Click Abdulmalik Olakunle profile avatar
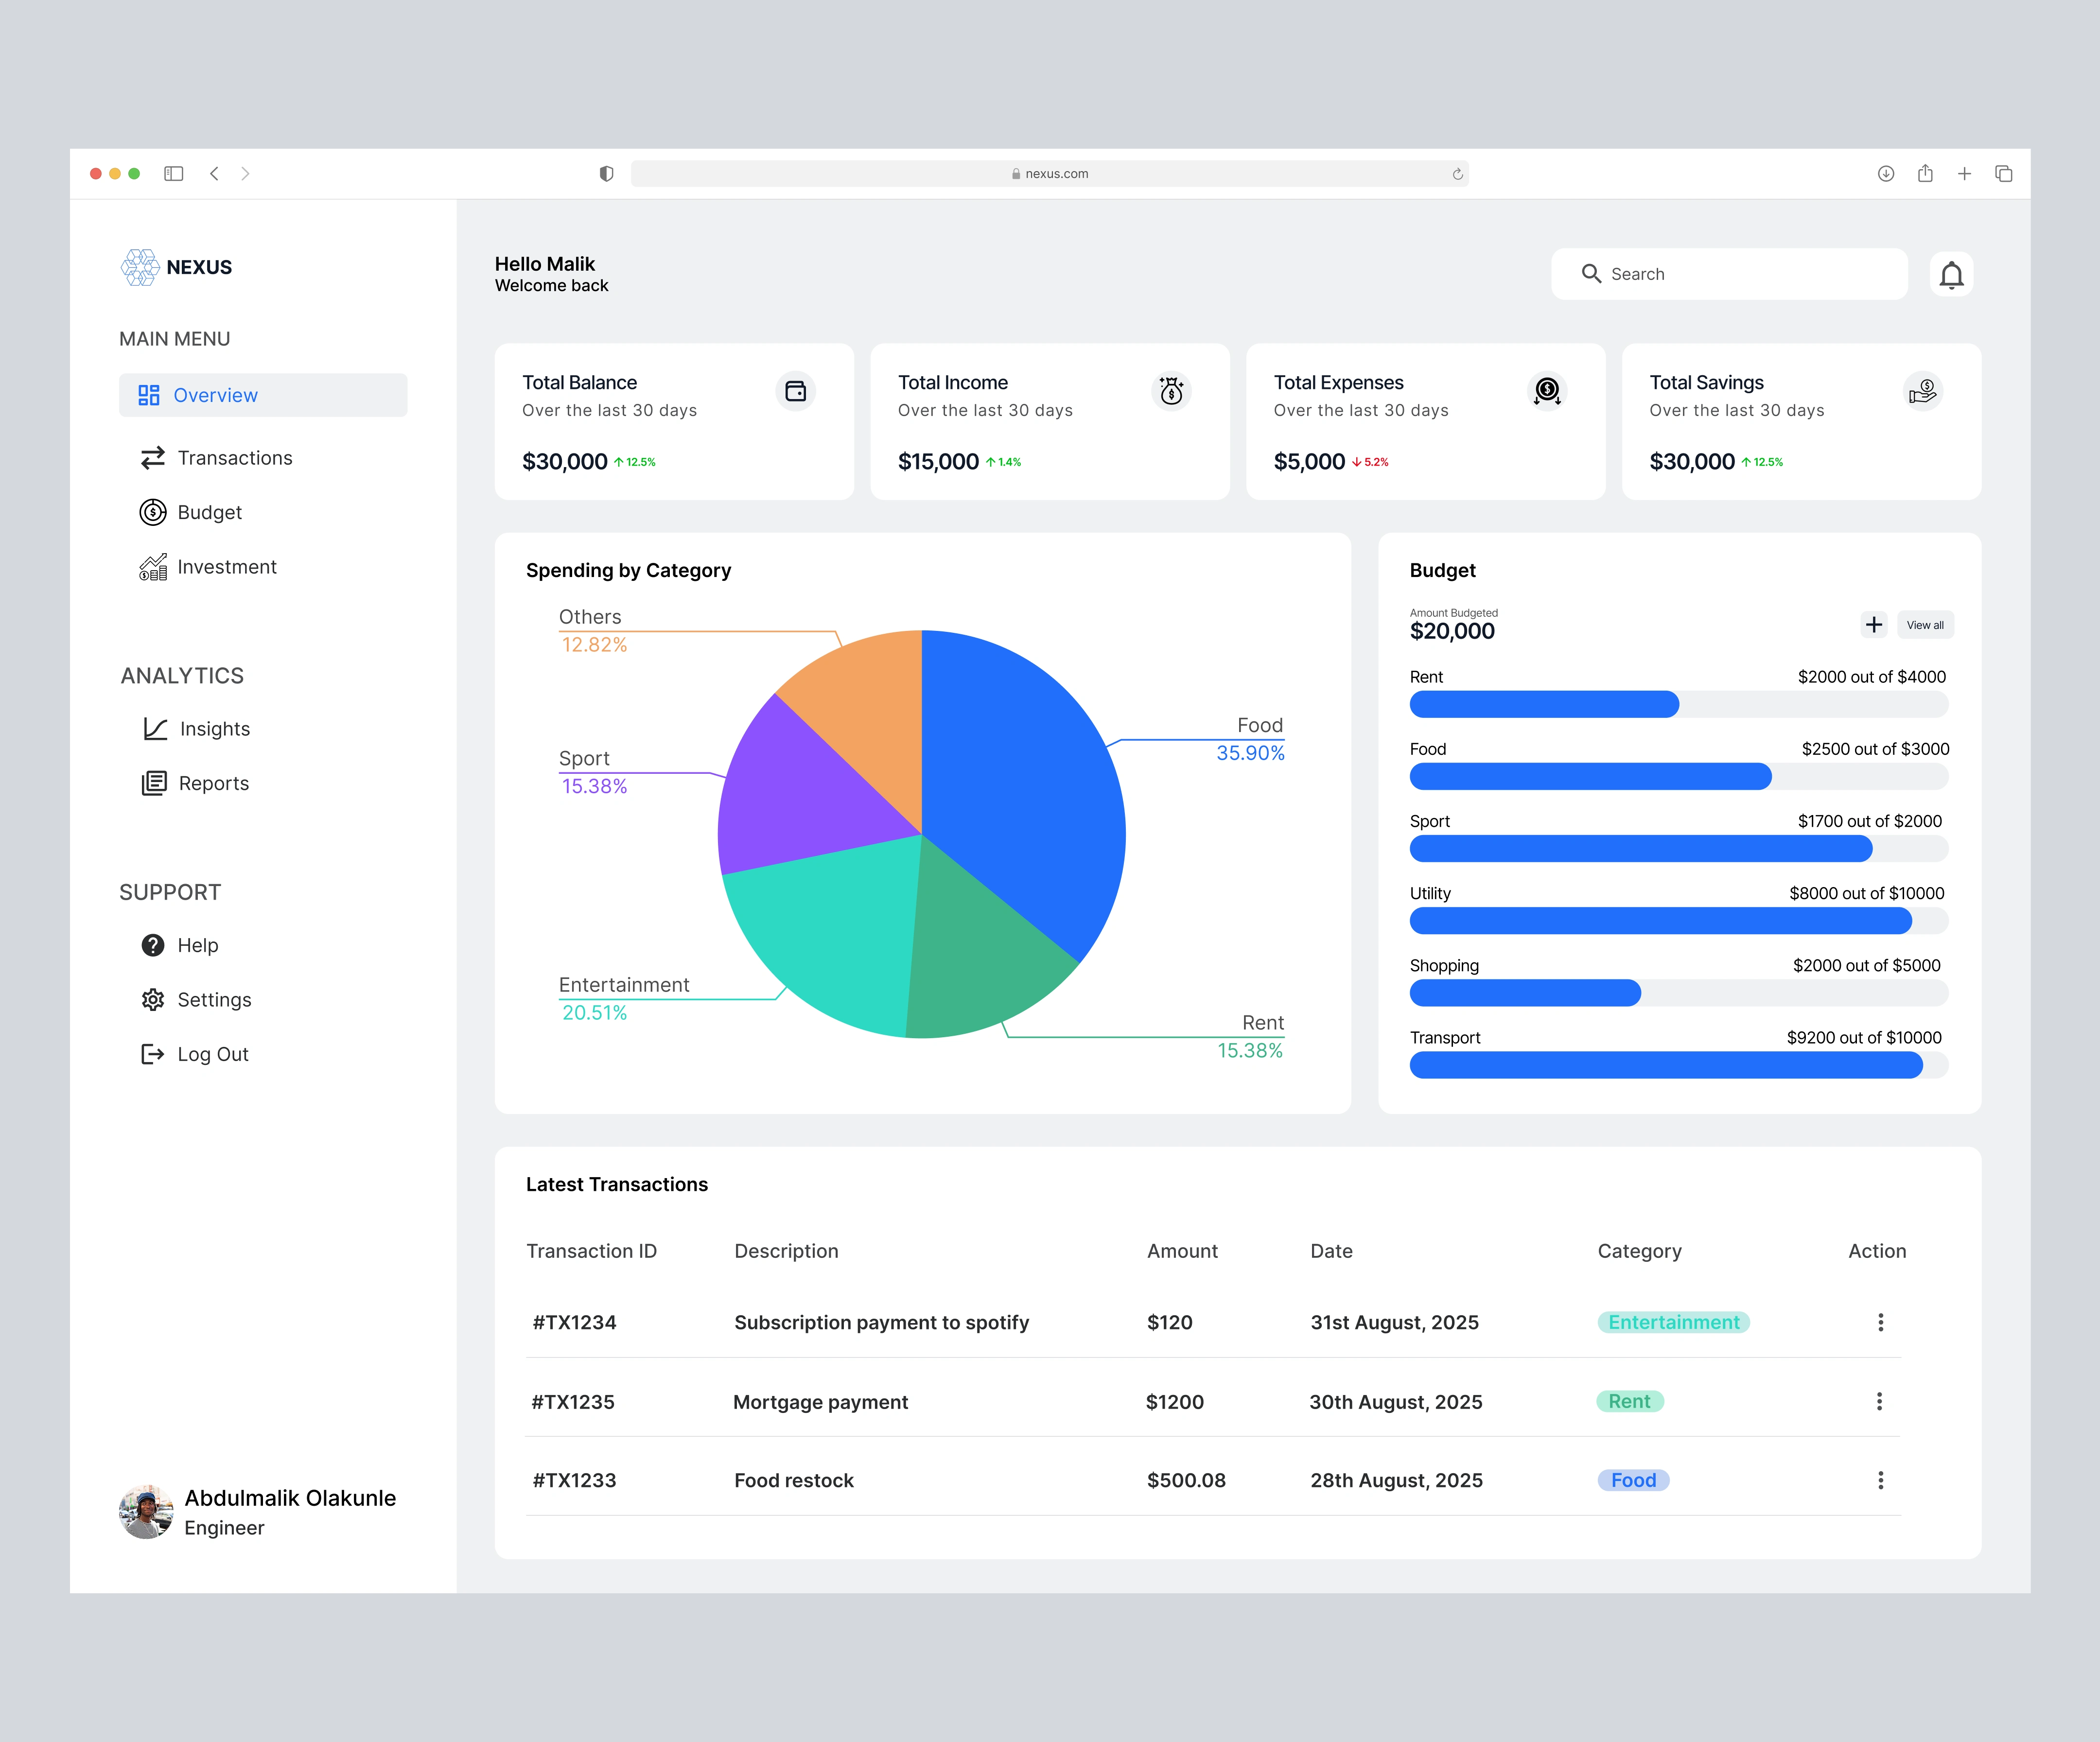Image resolution: width=2100 pixels, height=1742 pixels. tap(146, 1511)
